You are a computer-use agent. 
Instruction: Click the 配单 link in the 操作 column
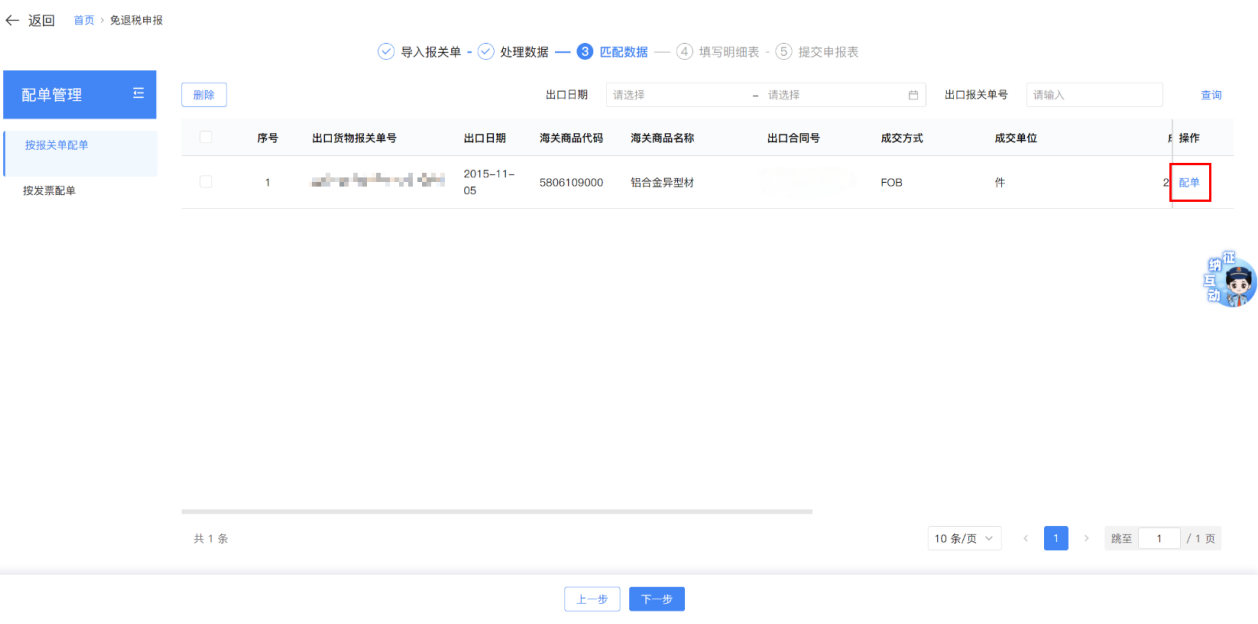[x=1189, y=183]
